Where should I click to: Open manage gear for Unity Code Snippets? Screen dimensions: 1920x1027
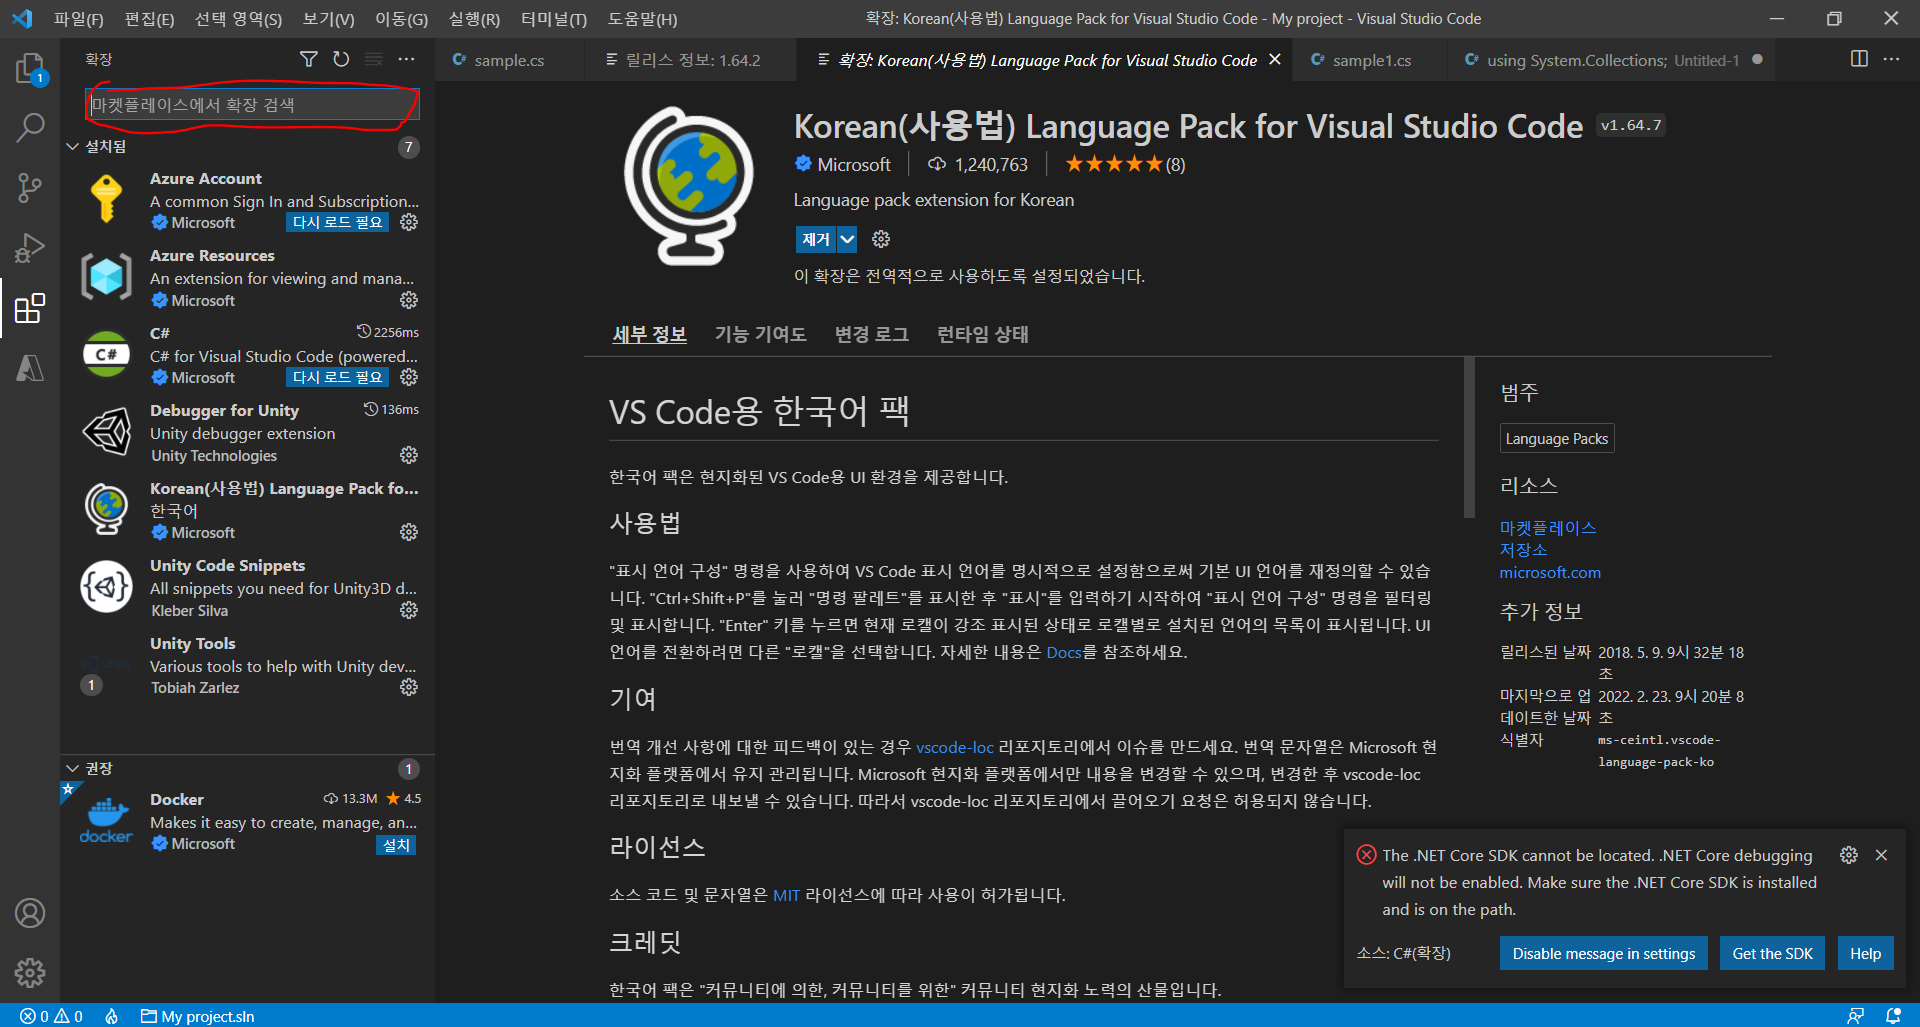(x=409, y=610)
